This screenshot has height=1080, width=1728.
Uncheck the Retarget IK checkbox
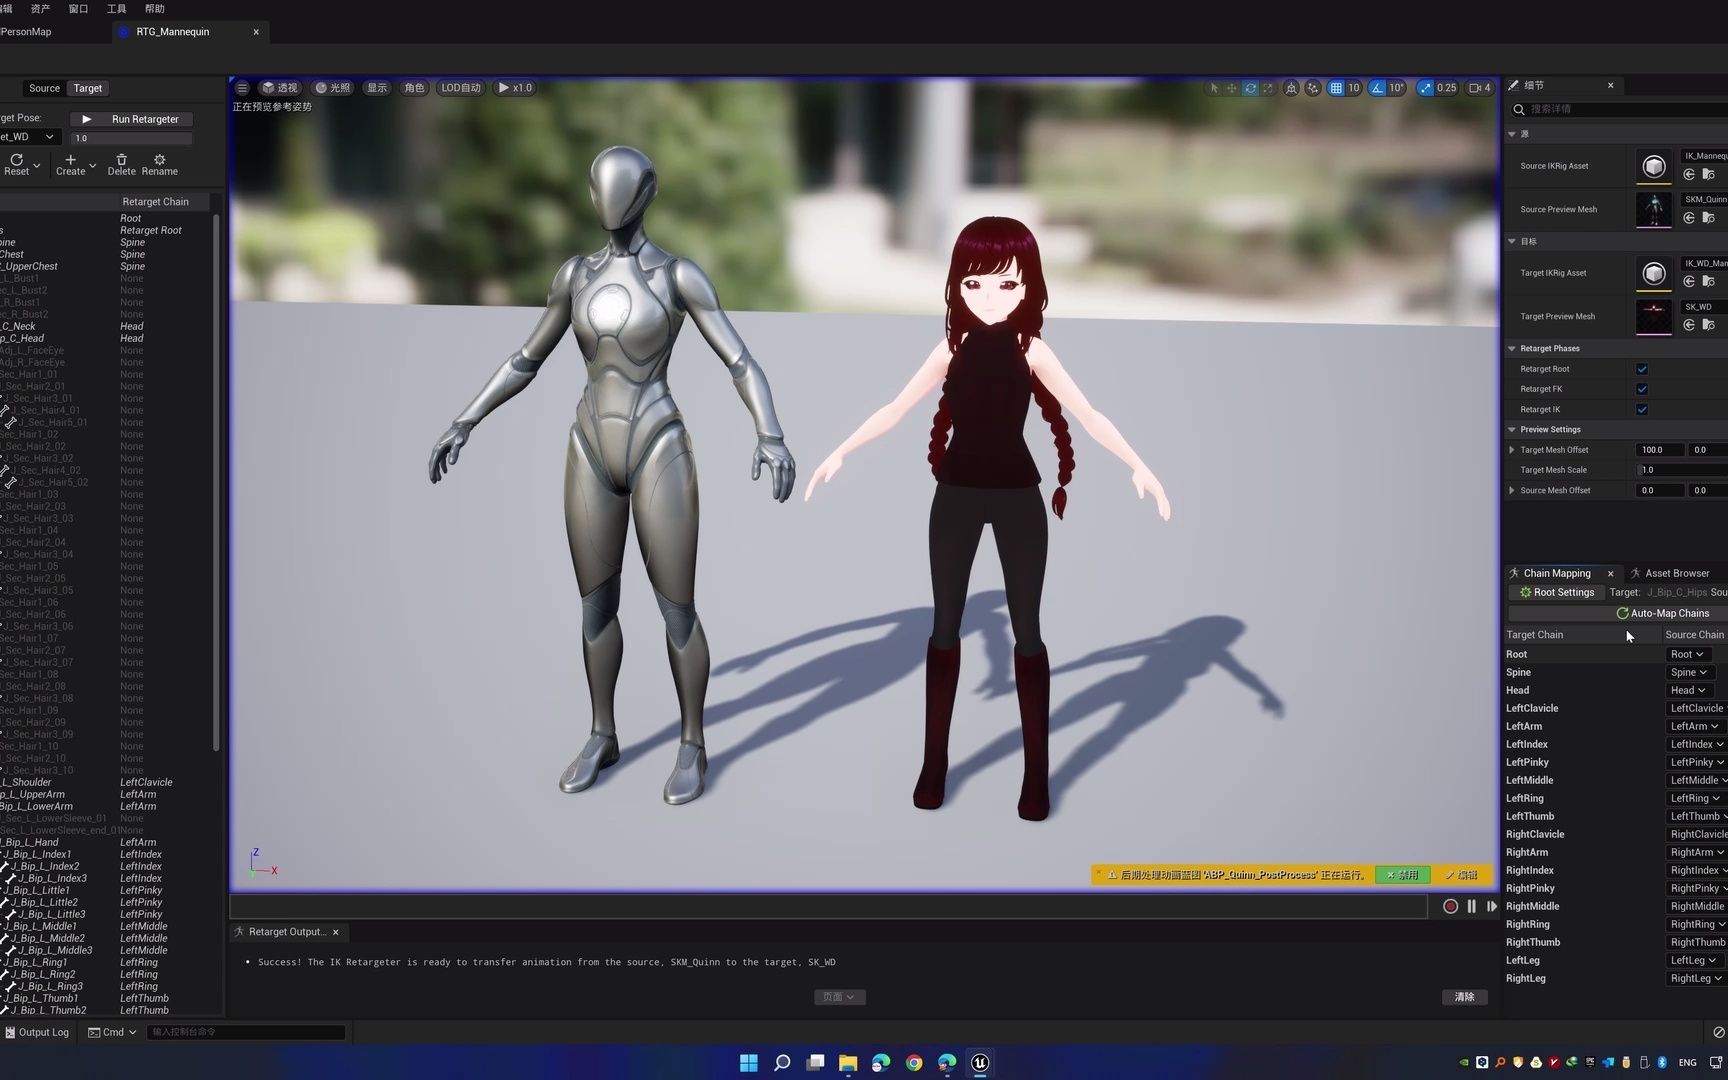click(1642, 409)
